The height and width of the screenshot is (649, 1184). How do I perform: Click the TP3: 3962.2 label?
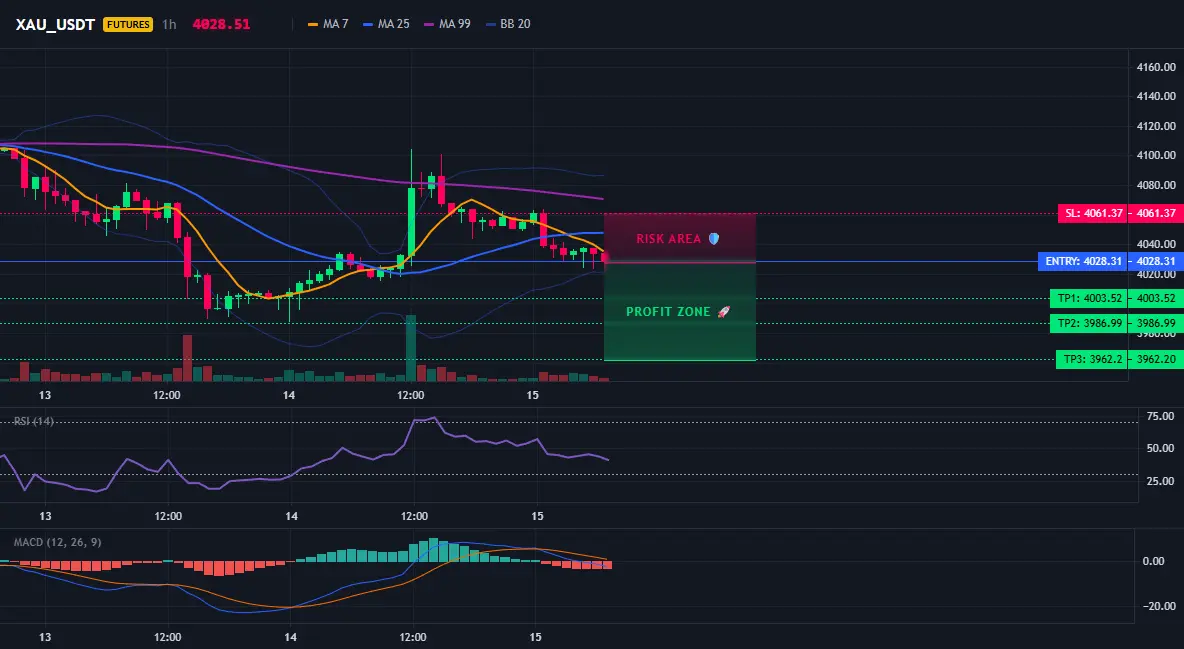(1092, 360)
